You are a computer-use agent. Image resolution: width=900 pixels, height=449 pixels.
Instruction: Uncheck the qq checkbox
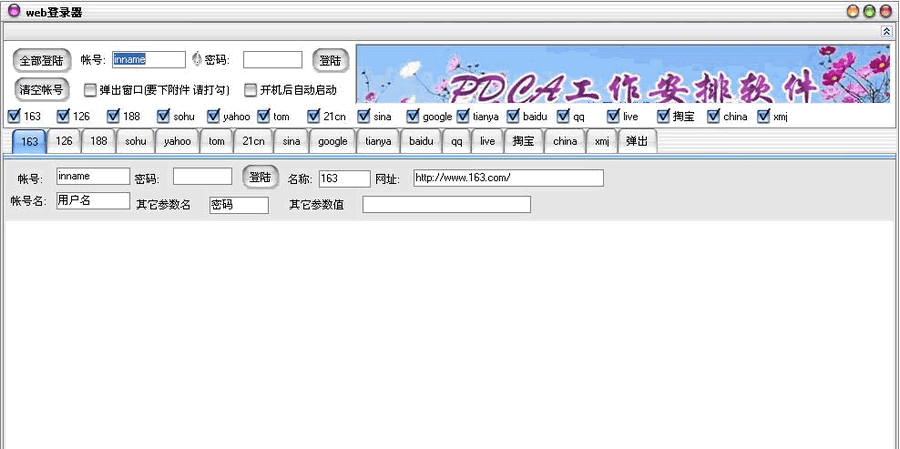click(563, 117)
